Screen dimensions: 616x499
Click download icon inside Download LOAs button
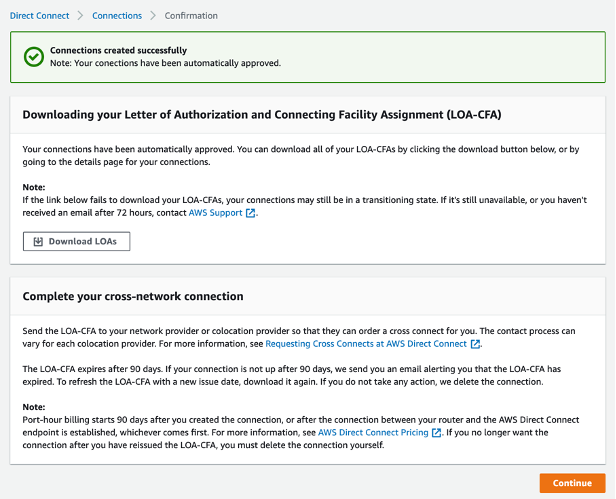(38, 242)
